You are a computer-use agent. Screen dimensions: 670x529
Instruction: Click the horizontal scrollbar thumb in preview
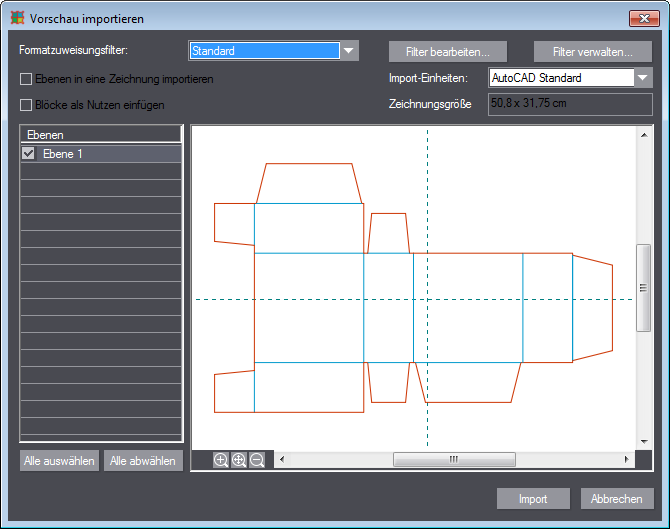454,460
